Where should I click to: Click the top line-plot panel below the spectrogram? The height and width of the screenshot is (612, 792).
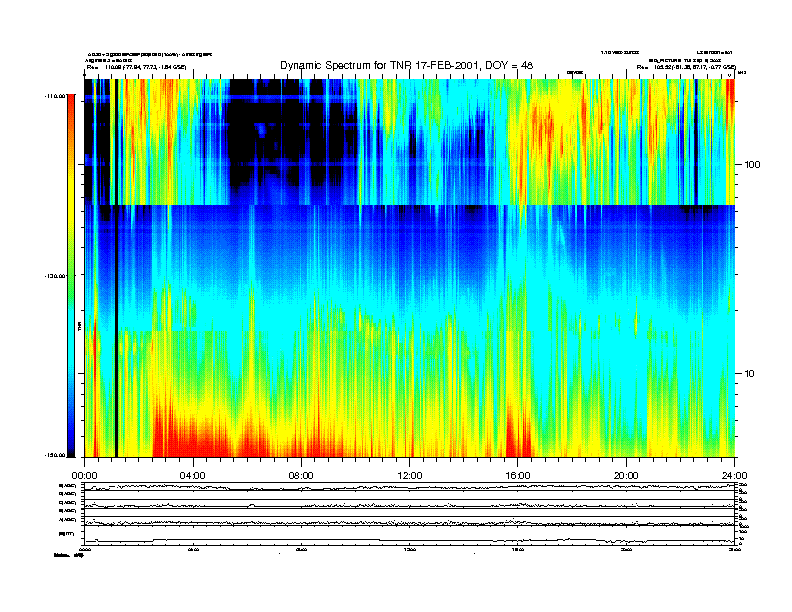(410, 487)
